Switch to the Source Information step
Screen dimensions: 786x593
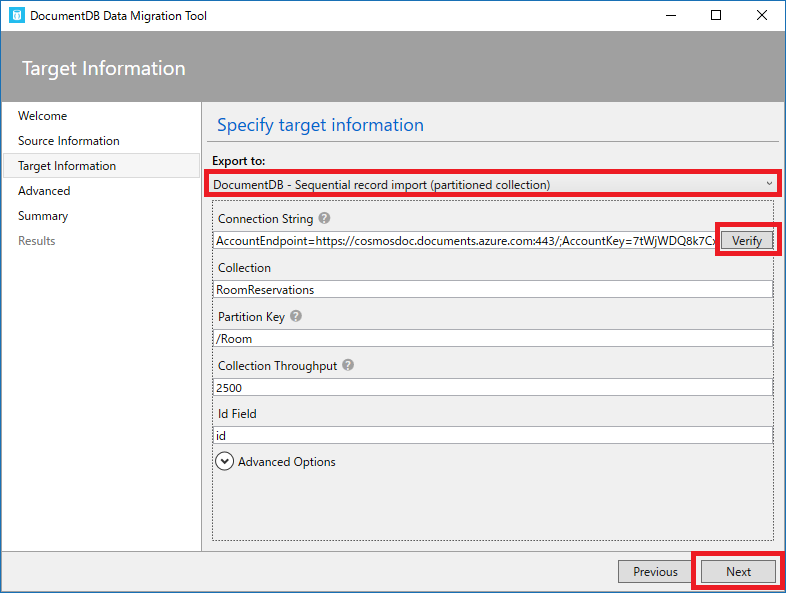click(69, 141)
